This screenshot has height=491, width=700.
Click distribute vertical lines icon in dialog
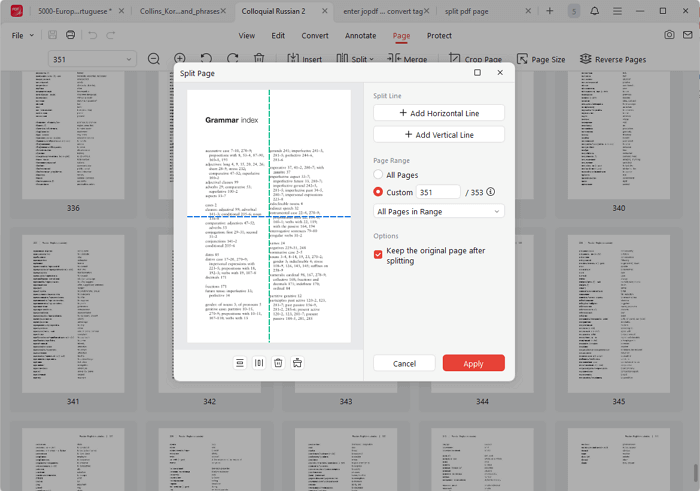coord(259,363)
